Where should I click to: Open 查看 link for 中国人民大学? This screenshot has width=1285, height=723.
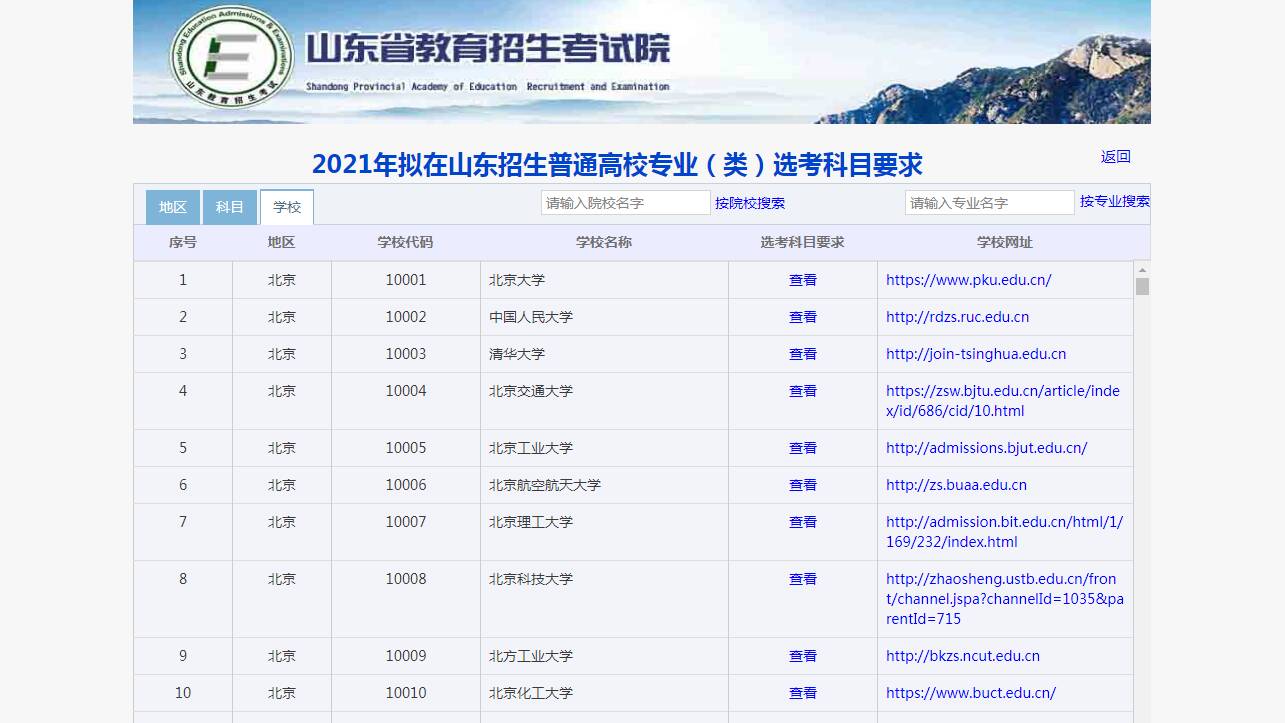803,317
